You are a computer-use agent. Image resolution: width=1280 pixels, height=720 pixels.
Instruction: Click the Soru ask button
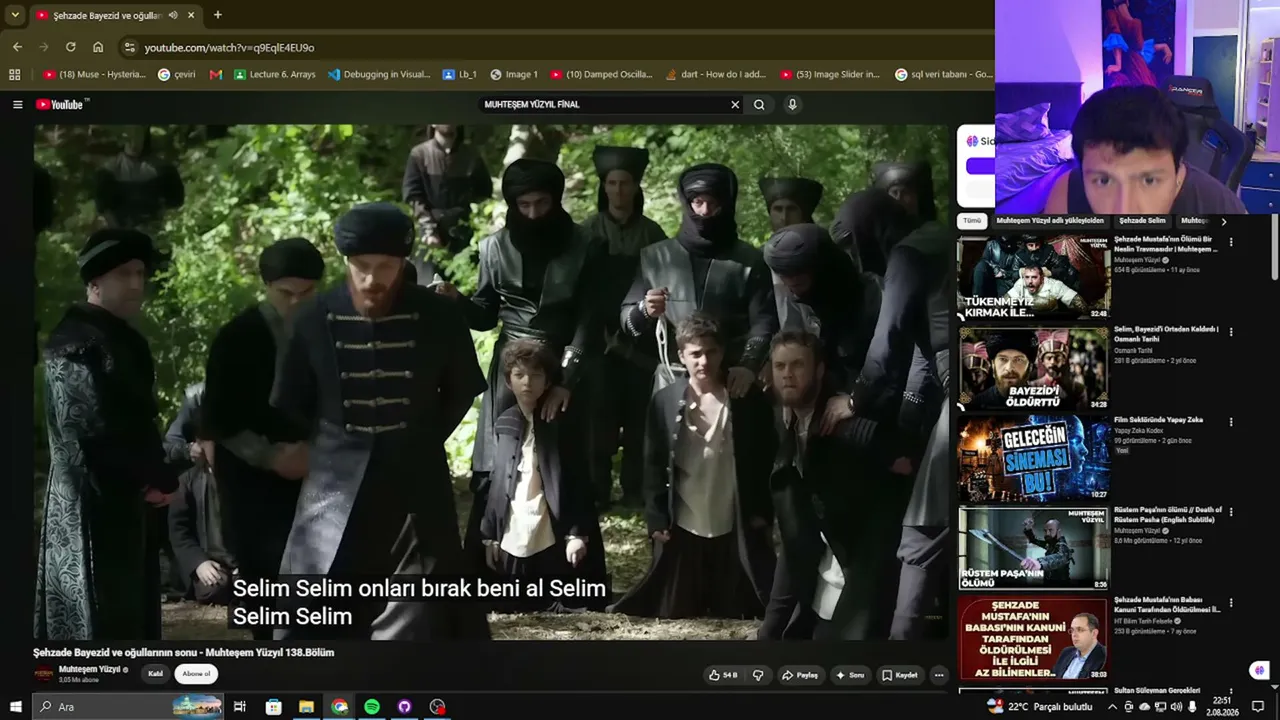(x=850, y=675)
